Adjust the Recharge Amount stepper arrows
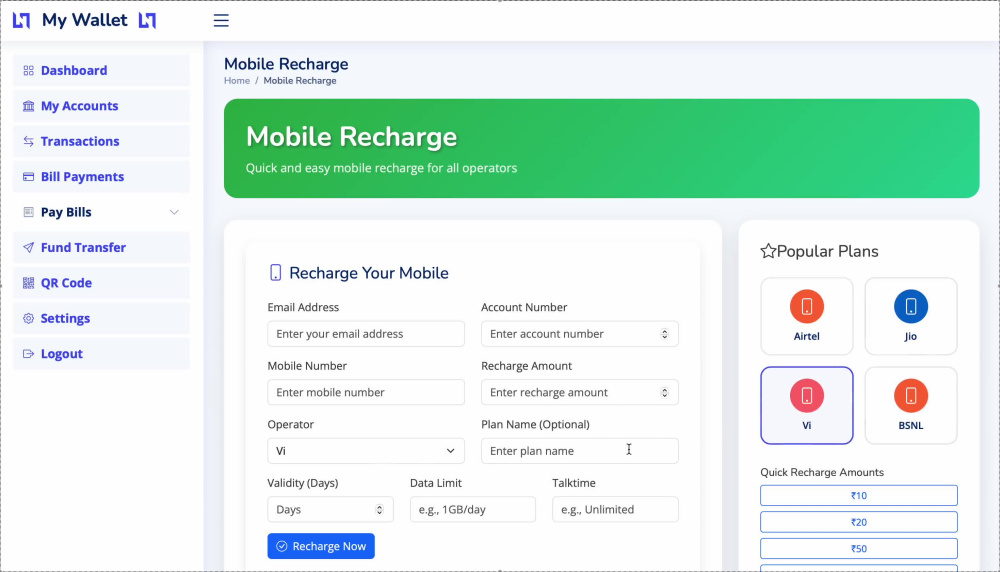The width and height of the screenshot is (1000, 572). [665, 393]
